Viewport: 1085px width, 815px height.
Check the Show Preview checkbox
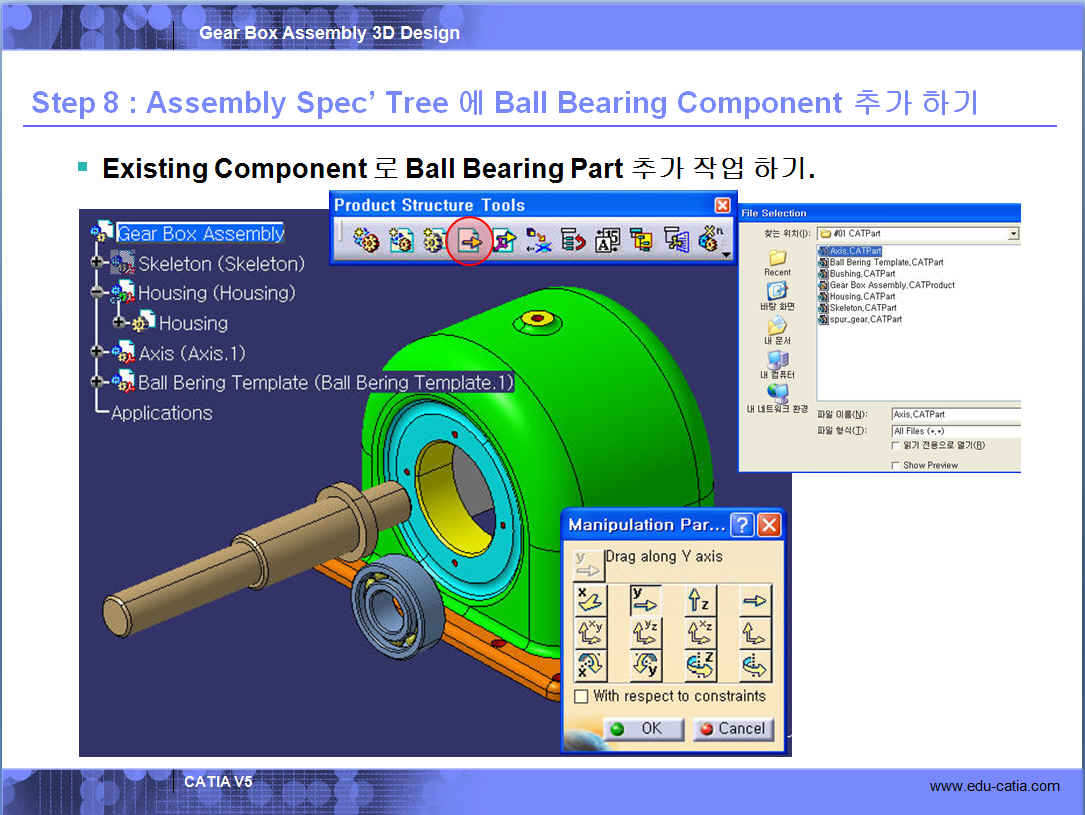[x=895, y=465]
